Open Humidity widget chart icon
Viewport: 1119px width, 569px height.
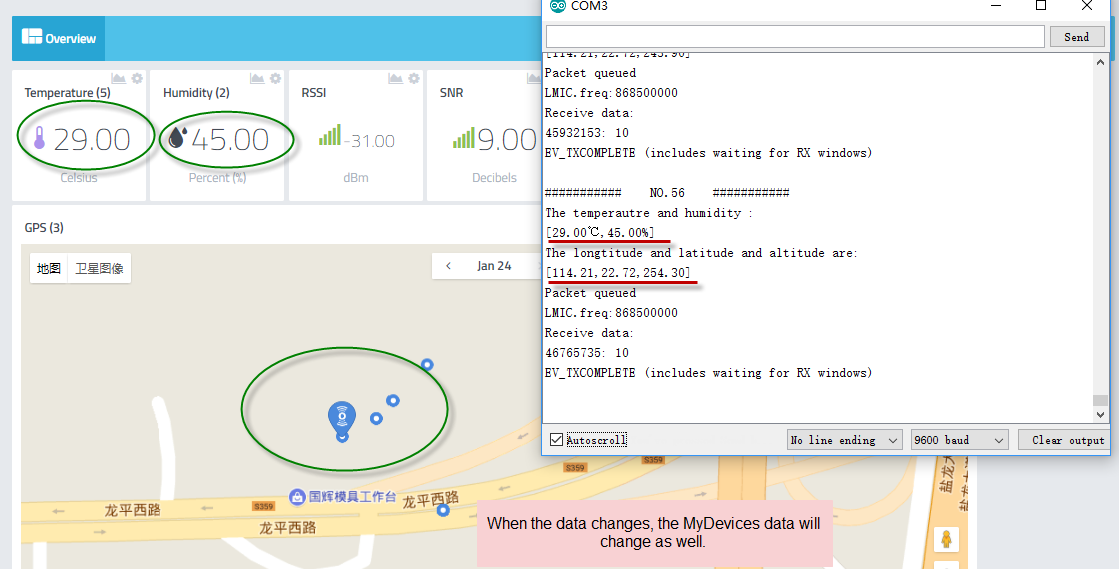pos(257,78)
